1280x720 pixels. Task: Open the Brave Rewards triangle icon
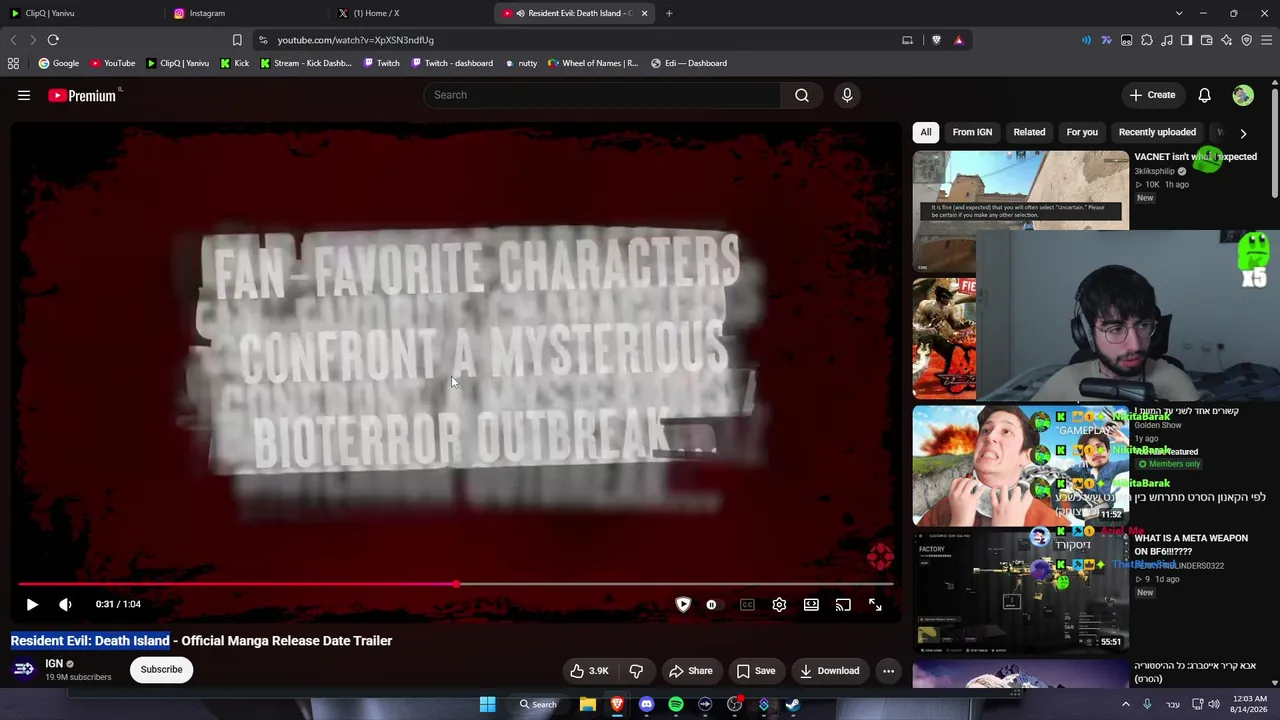tap(959, 40)
